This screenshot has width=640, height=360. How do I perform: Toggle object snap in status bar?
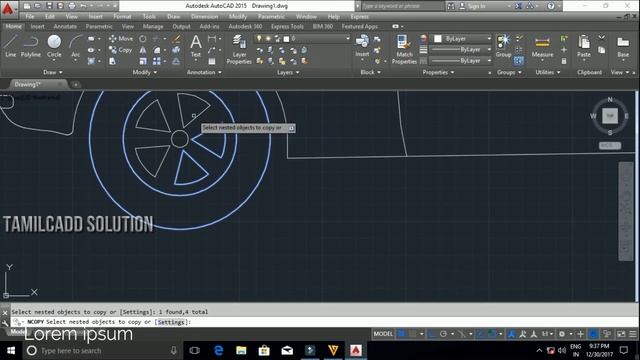pyautogui.click(x=493, y=334)
